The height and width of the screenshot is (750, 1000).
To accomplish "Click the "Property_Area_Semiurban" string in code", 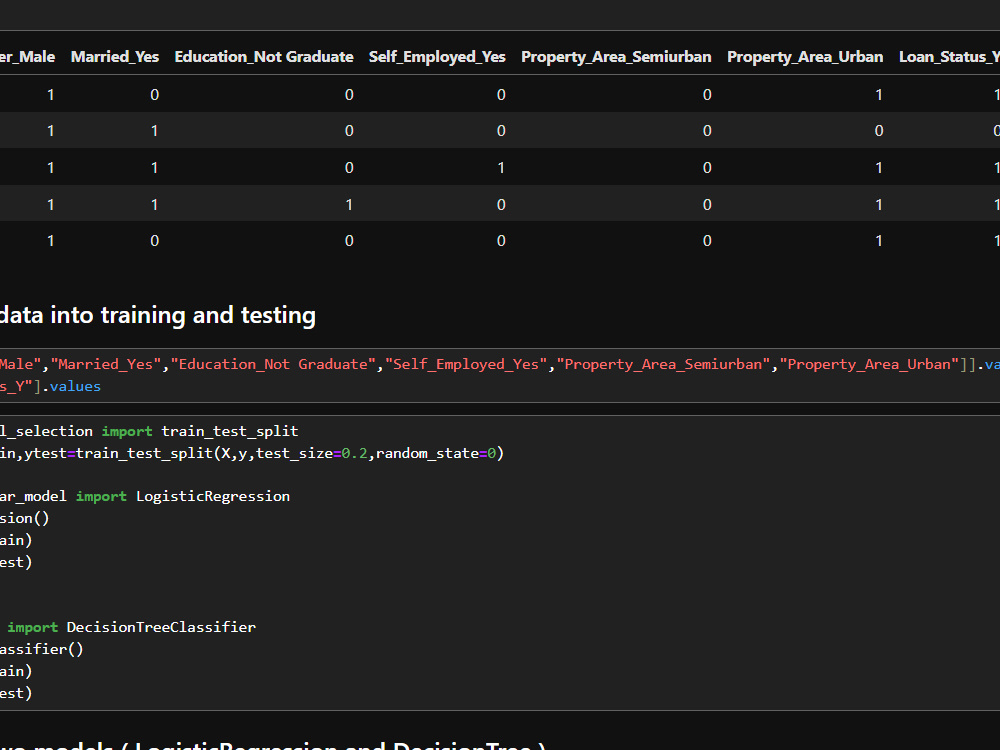I will pyautogui.click(x=663, y=364).
